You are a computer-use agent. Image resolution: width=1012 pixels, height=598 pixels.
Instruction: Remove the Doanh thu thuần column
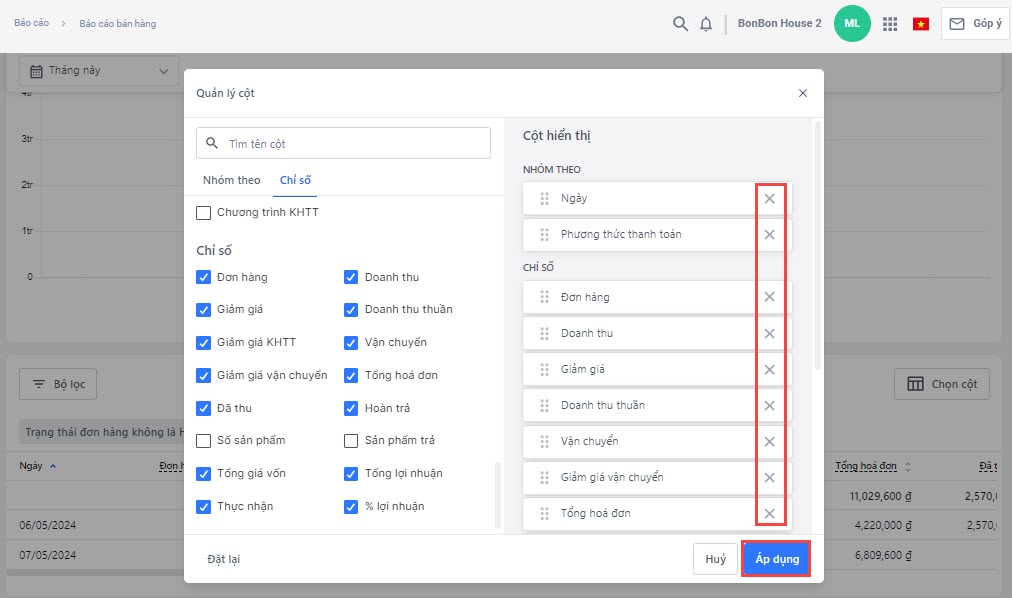tap(769, 406)
